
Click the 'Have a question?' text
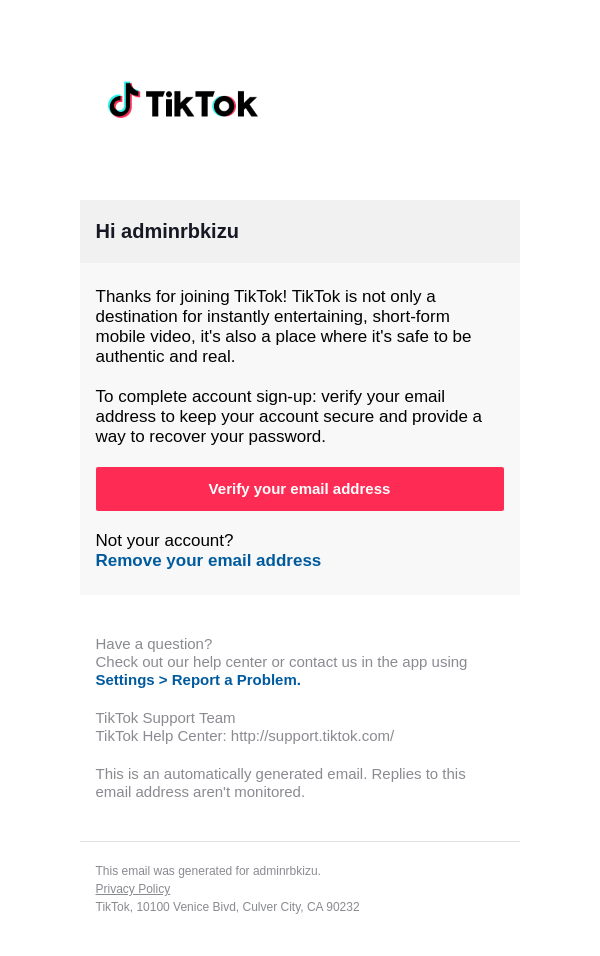click(154, 644)
